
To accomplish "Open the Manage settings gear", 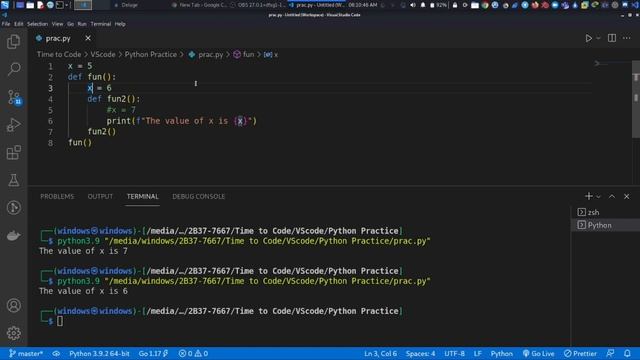I will [x=13, y=333].
